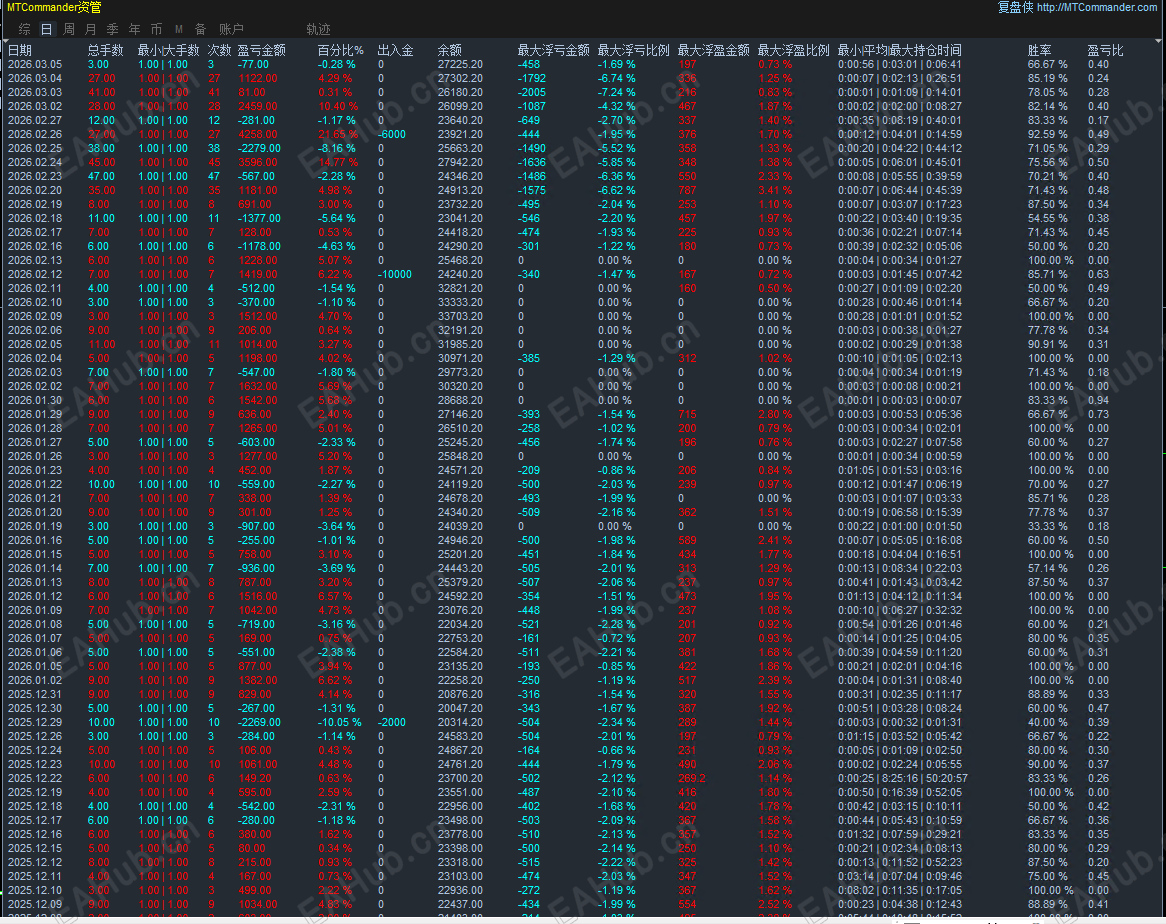Open the MTCommander.com website link
The image size is (1166, 924).
coord(1096,7)
